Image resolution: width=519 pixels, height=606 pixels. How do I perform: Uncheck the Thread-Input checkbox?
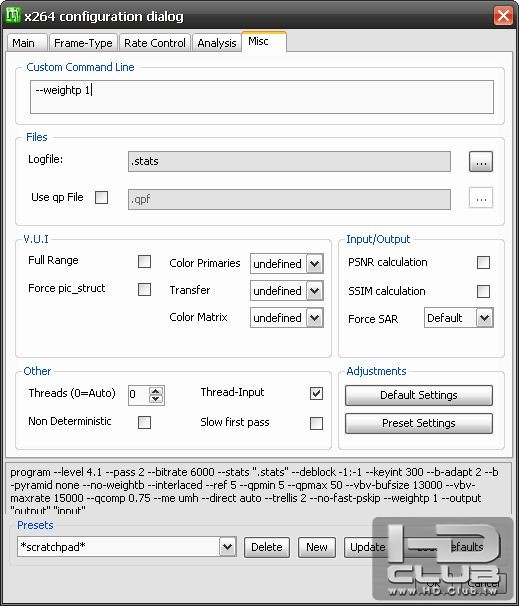pos(316,393)
